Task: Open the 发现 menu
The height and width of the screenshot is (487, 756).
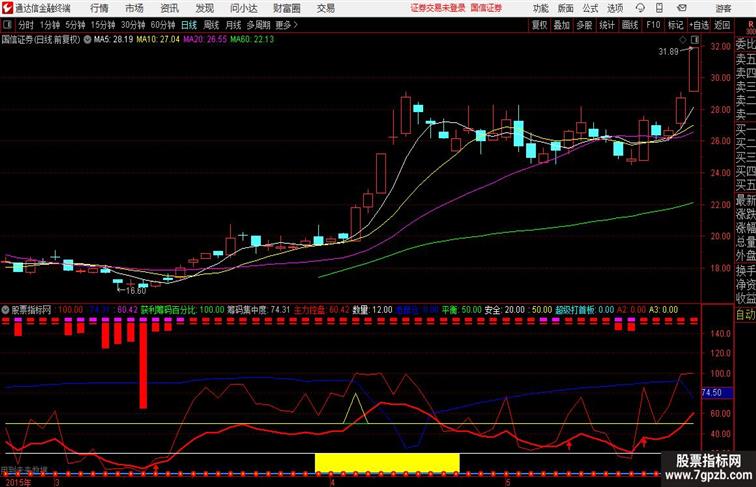Action: pos(205,8)
